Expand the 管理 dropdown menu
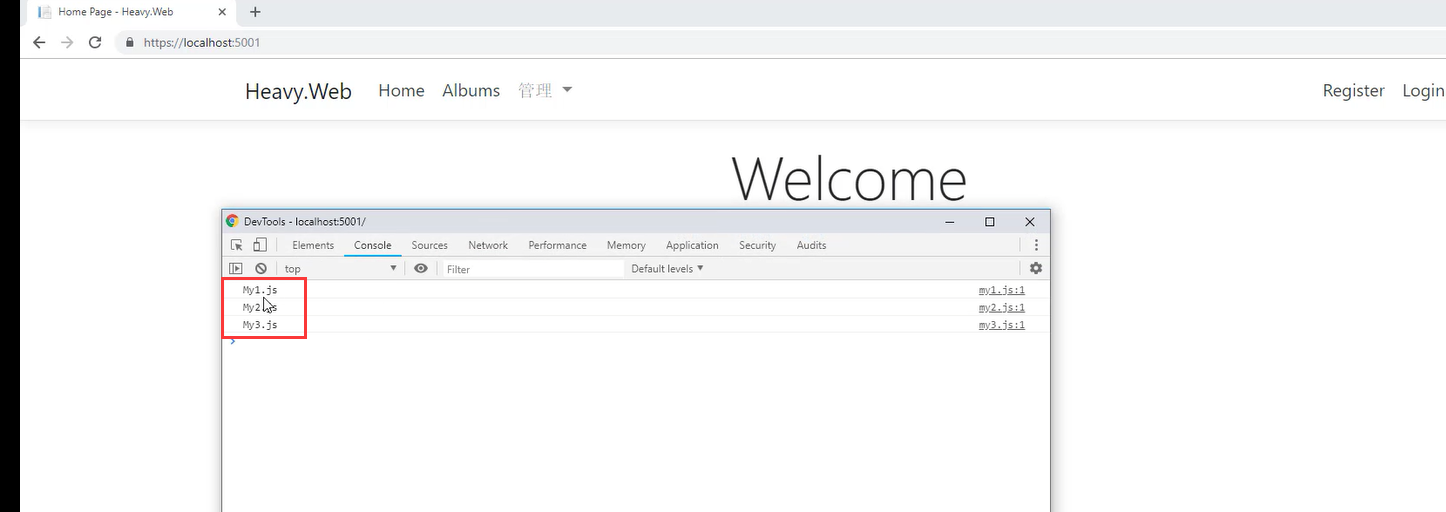 tap(545, 90)
